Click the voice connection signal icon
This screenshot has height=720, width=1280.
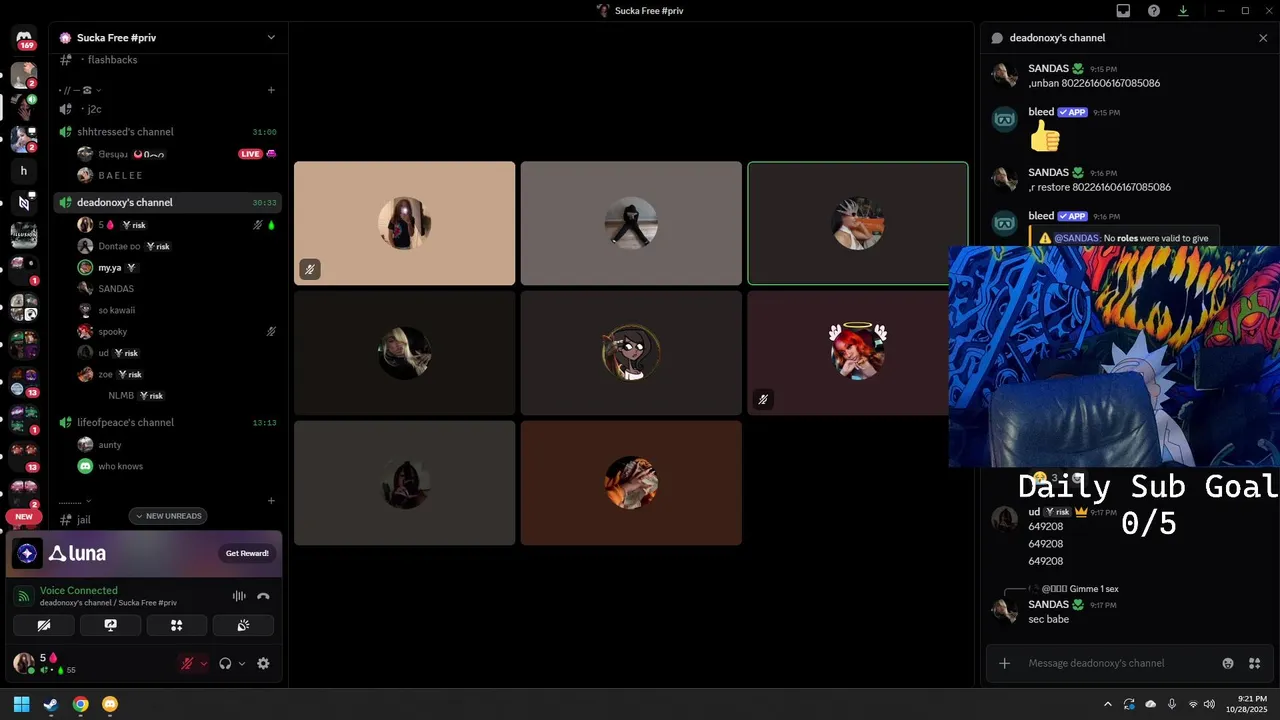tap(24, 596)
